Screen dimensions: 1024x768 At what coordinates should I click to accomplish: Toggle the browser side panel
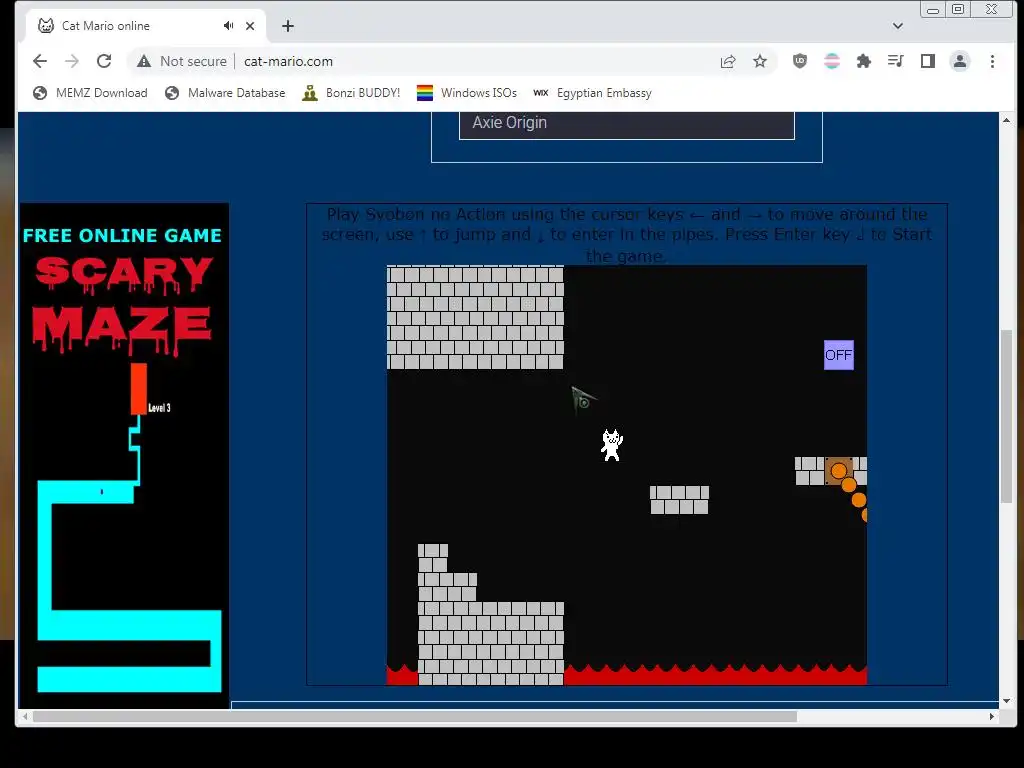[928, 61]
